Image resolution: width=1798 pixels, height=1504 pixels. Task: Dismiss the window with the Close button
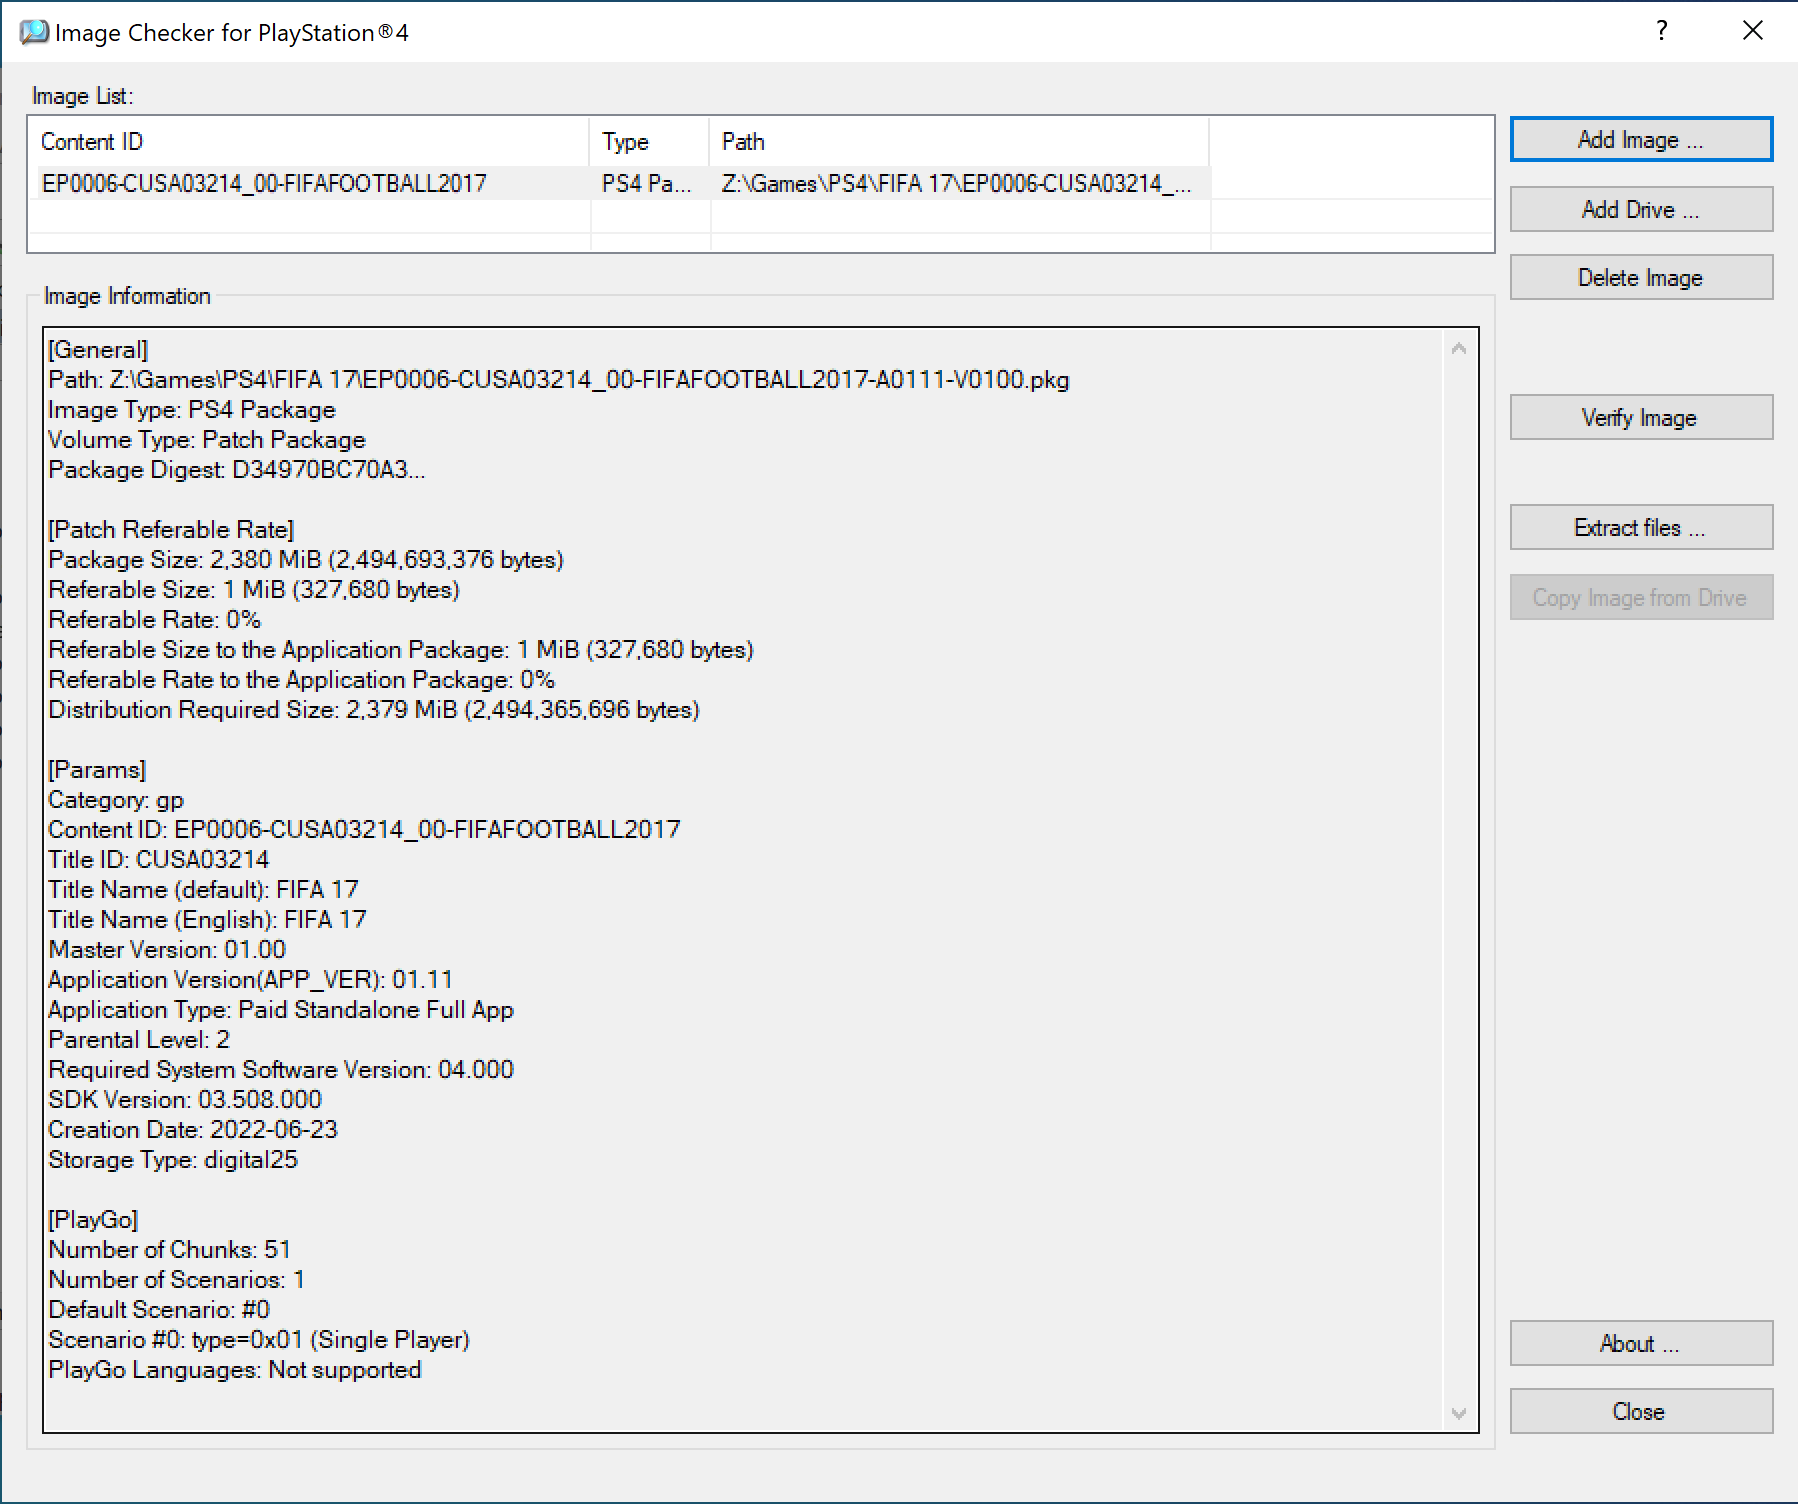(x=1641, y=1411)
